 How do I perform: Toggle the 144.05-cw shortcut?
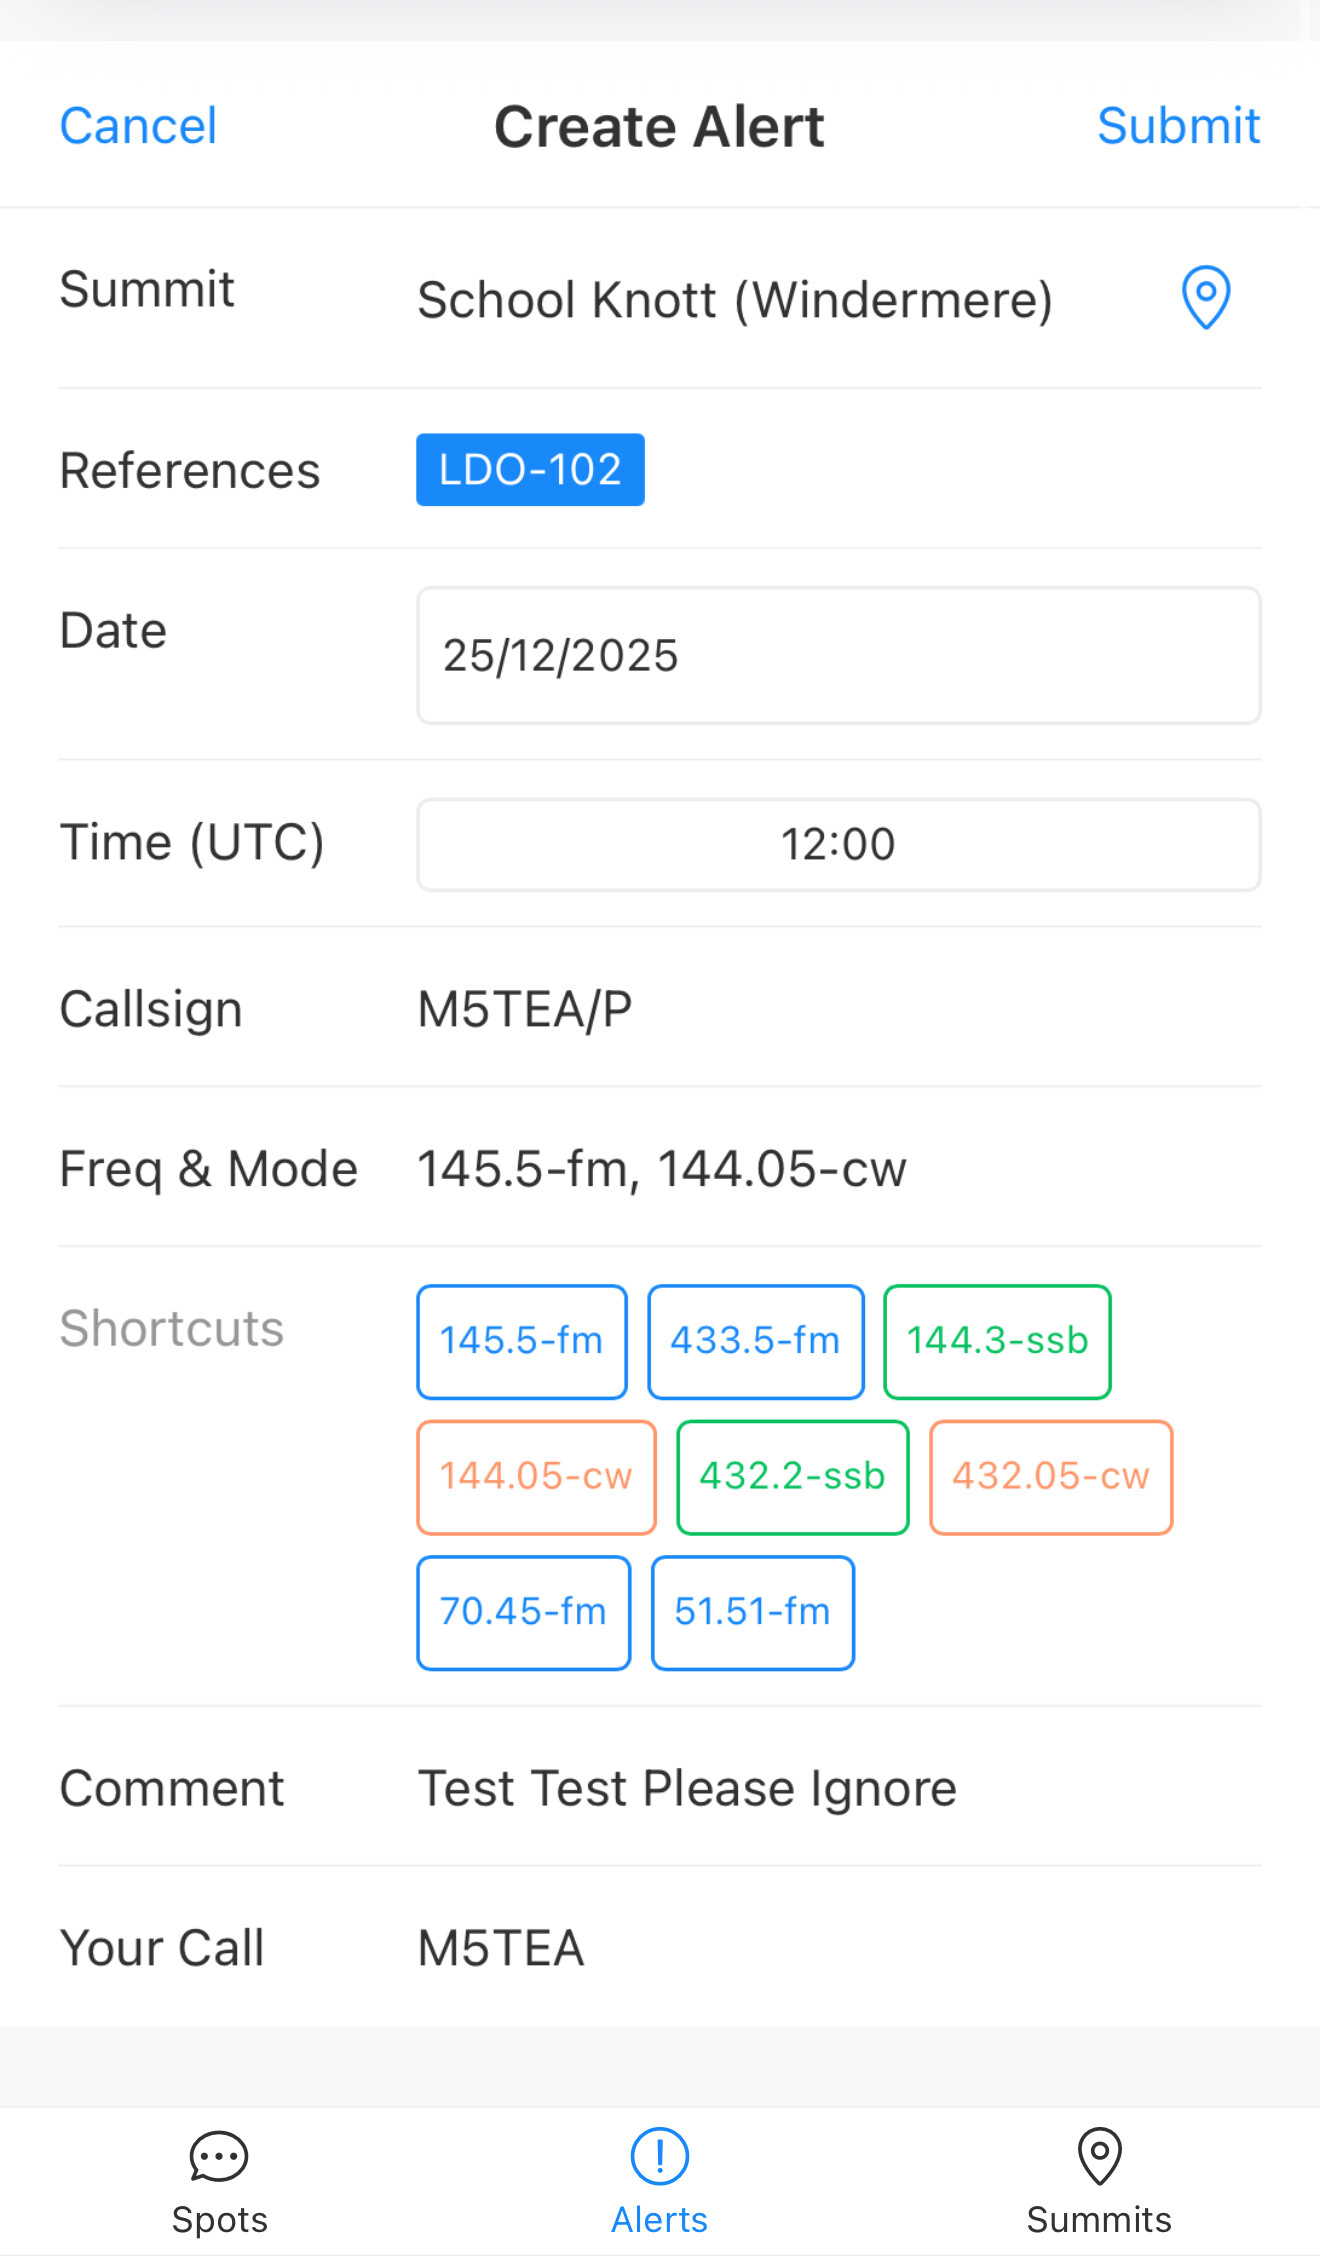536,1477
